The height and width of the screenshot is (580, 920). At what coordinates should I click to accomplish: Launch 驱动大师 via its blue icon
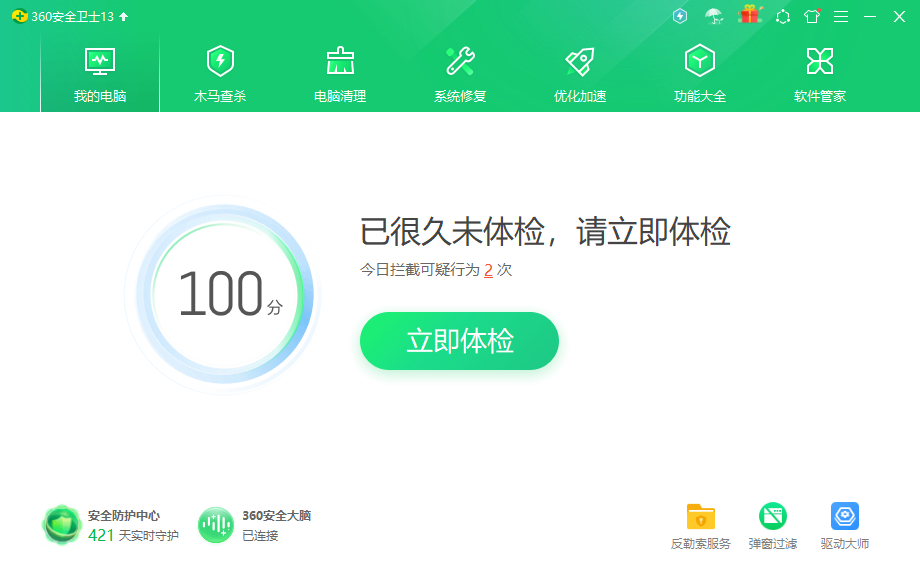pos(845,516)
